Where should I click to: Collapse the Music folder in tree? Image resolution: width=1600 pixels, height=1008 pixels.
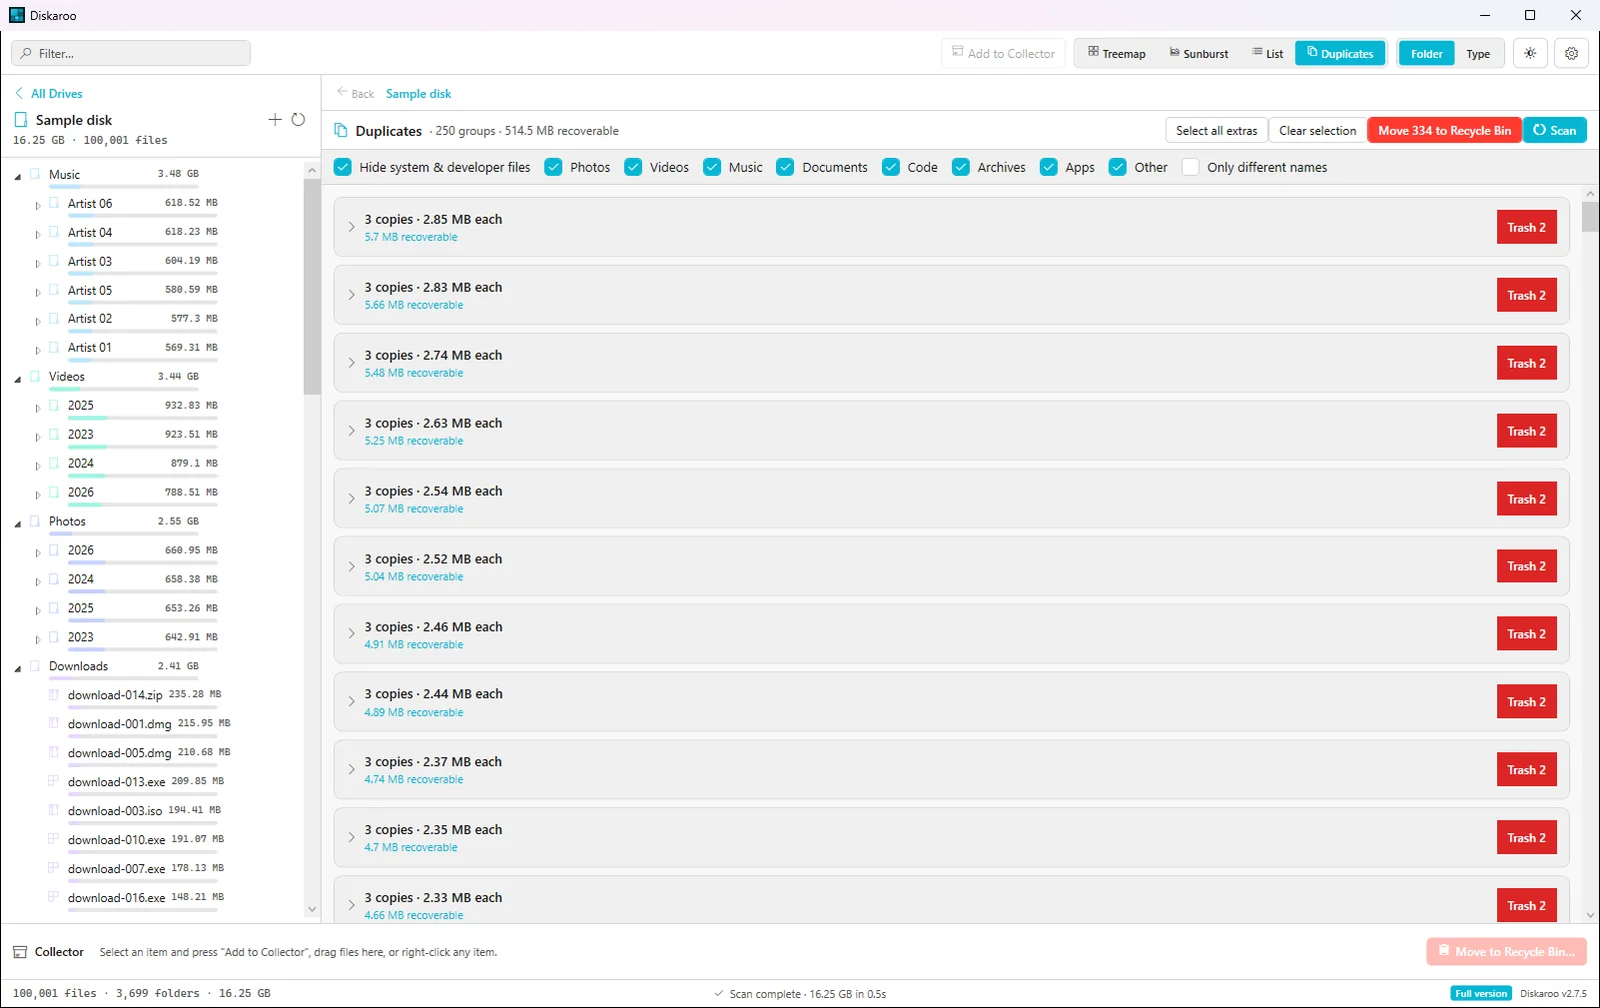(x=18, y=176)
